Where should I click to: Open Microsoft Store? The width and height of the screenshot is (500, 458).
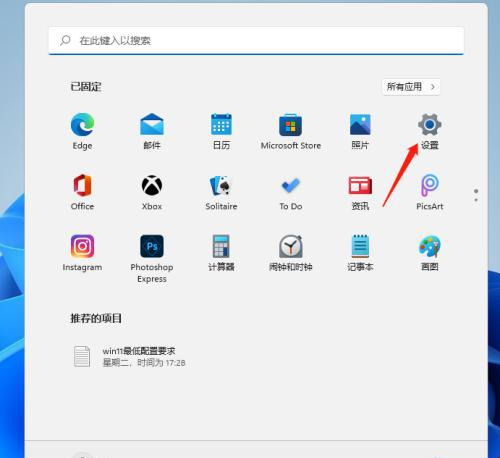tap(291, 131)
